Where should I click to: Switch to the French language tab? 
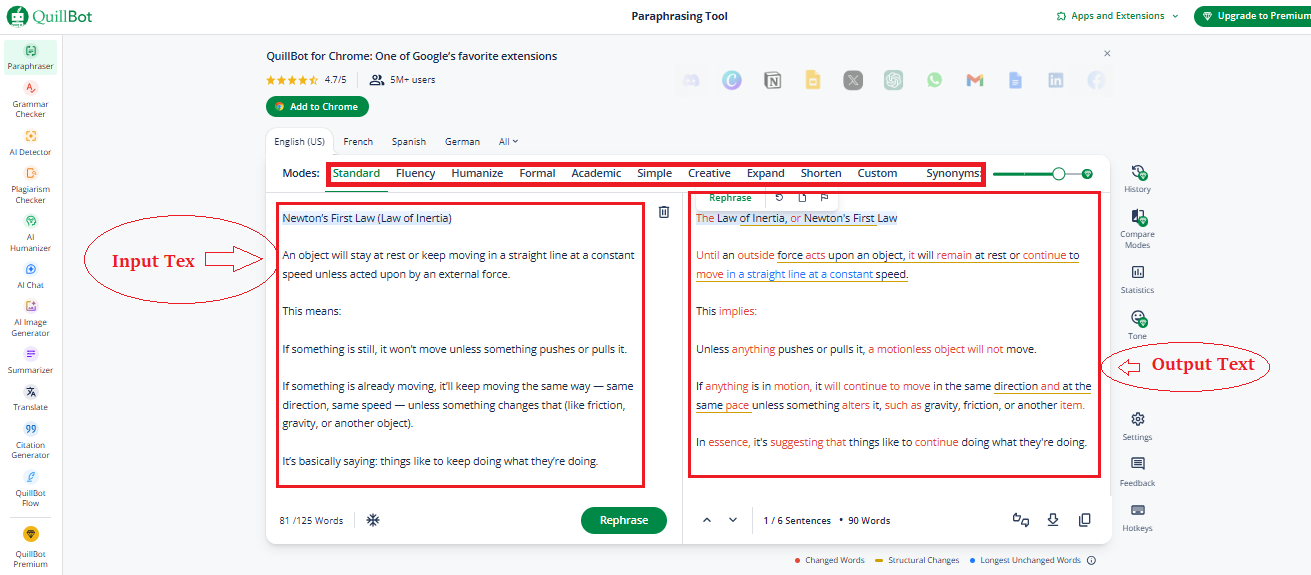pos(358,142)
